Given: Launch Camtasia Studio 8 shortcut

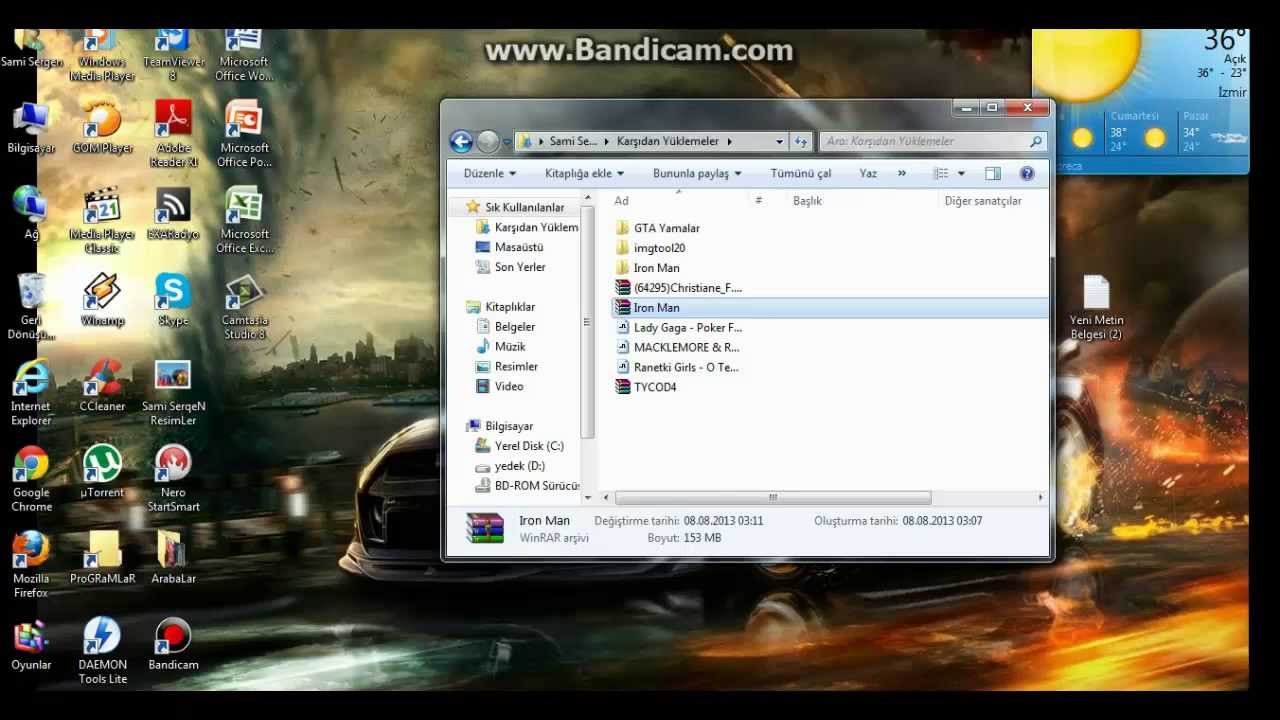Looking at the screenshot, I should [244, 306].
